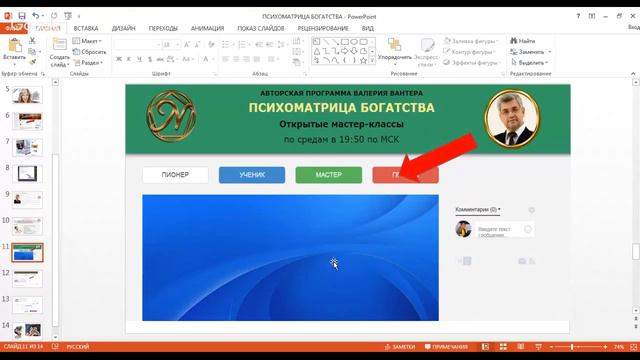
Task: Open the change case (Aa) dropdown
Action: pos(187,59)
